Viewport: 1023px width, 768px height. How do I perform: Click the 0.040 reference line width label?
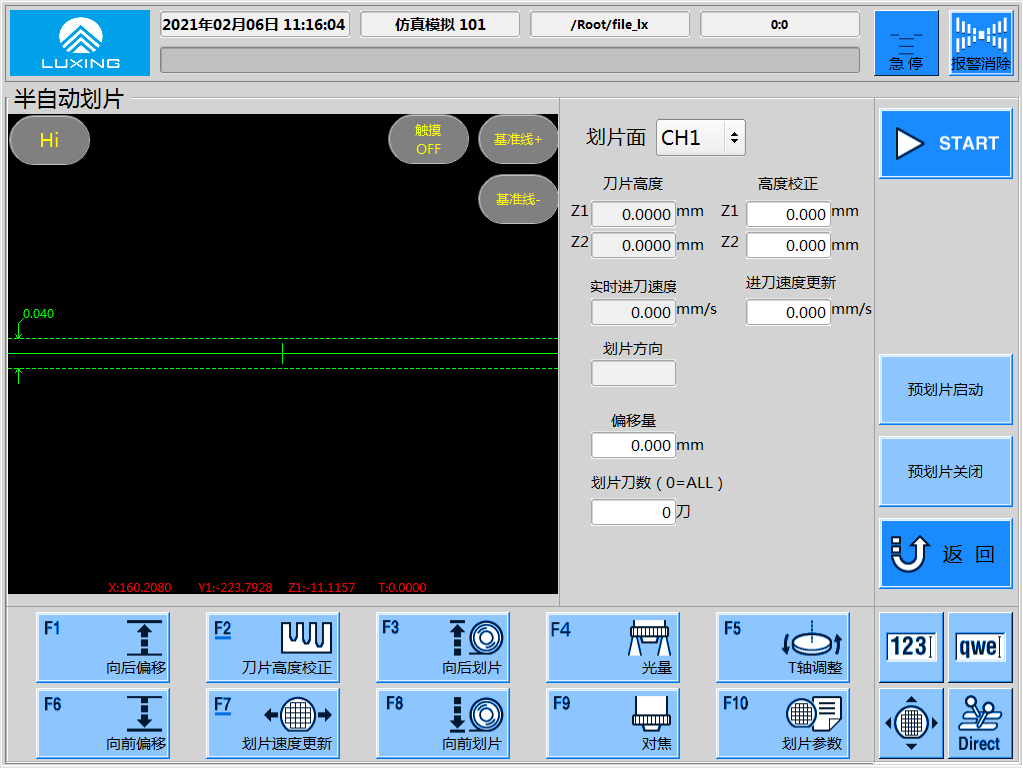(x=38, y=314)
